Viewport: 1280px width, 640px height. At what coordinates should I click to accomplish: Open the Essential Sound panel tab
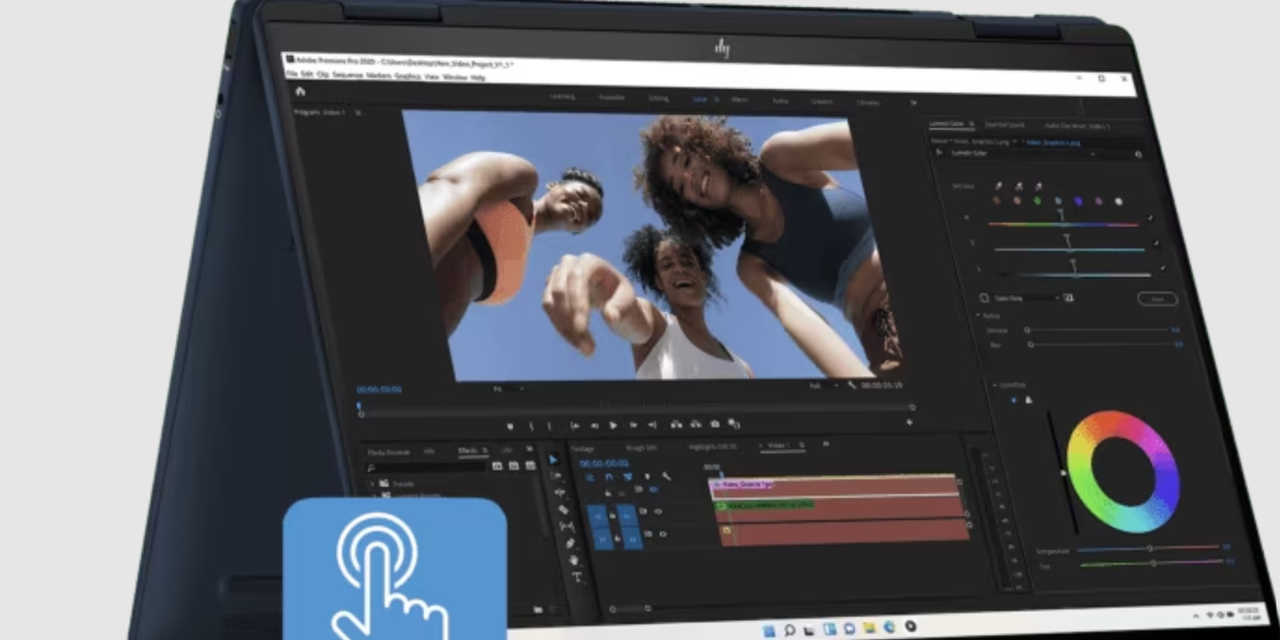(x=1006, y=125)
